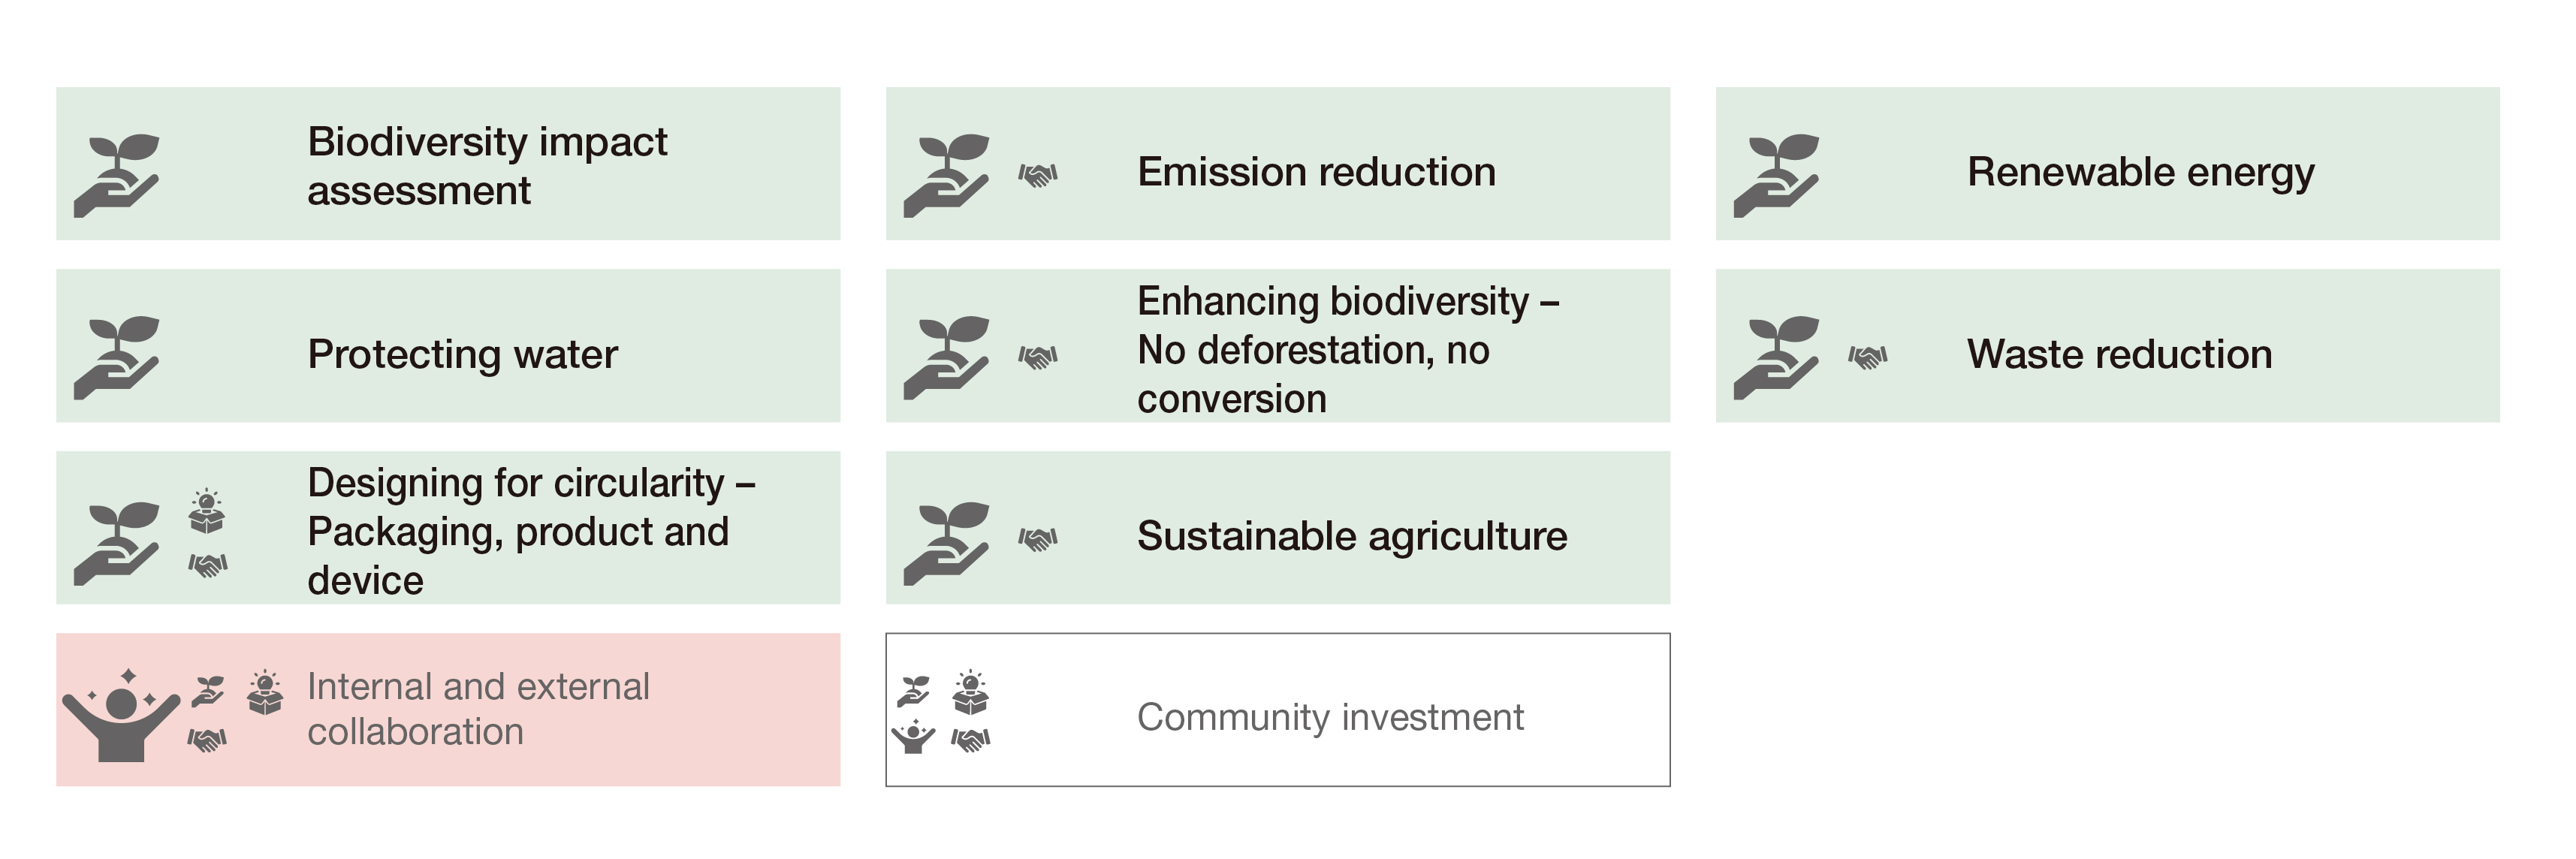Screen dimensions: 2576x859
Task: Click the plant-in-hand icon beside Protecting water
Action: point(116,357)
